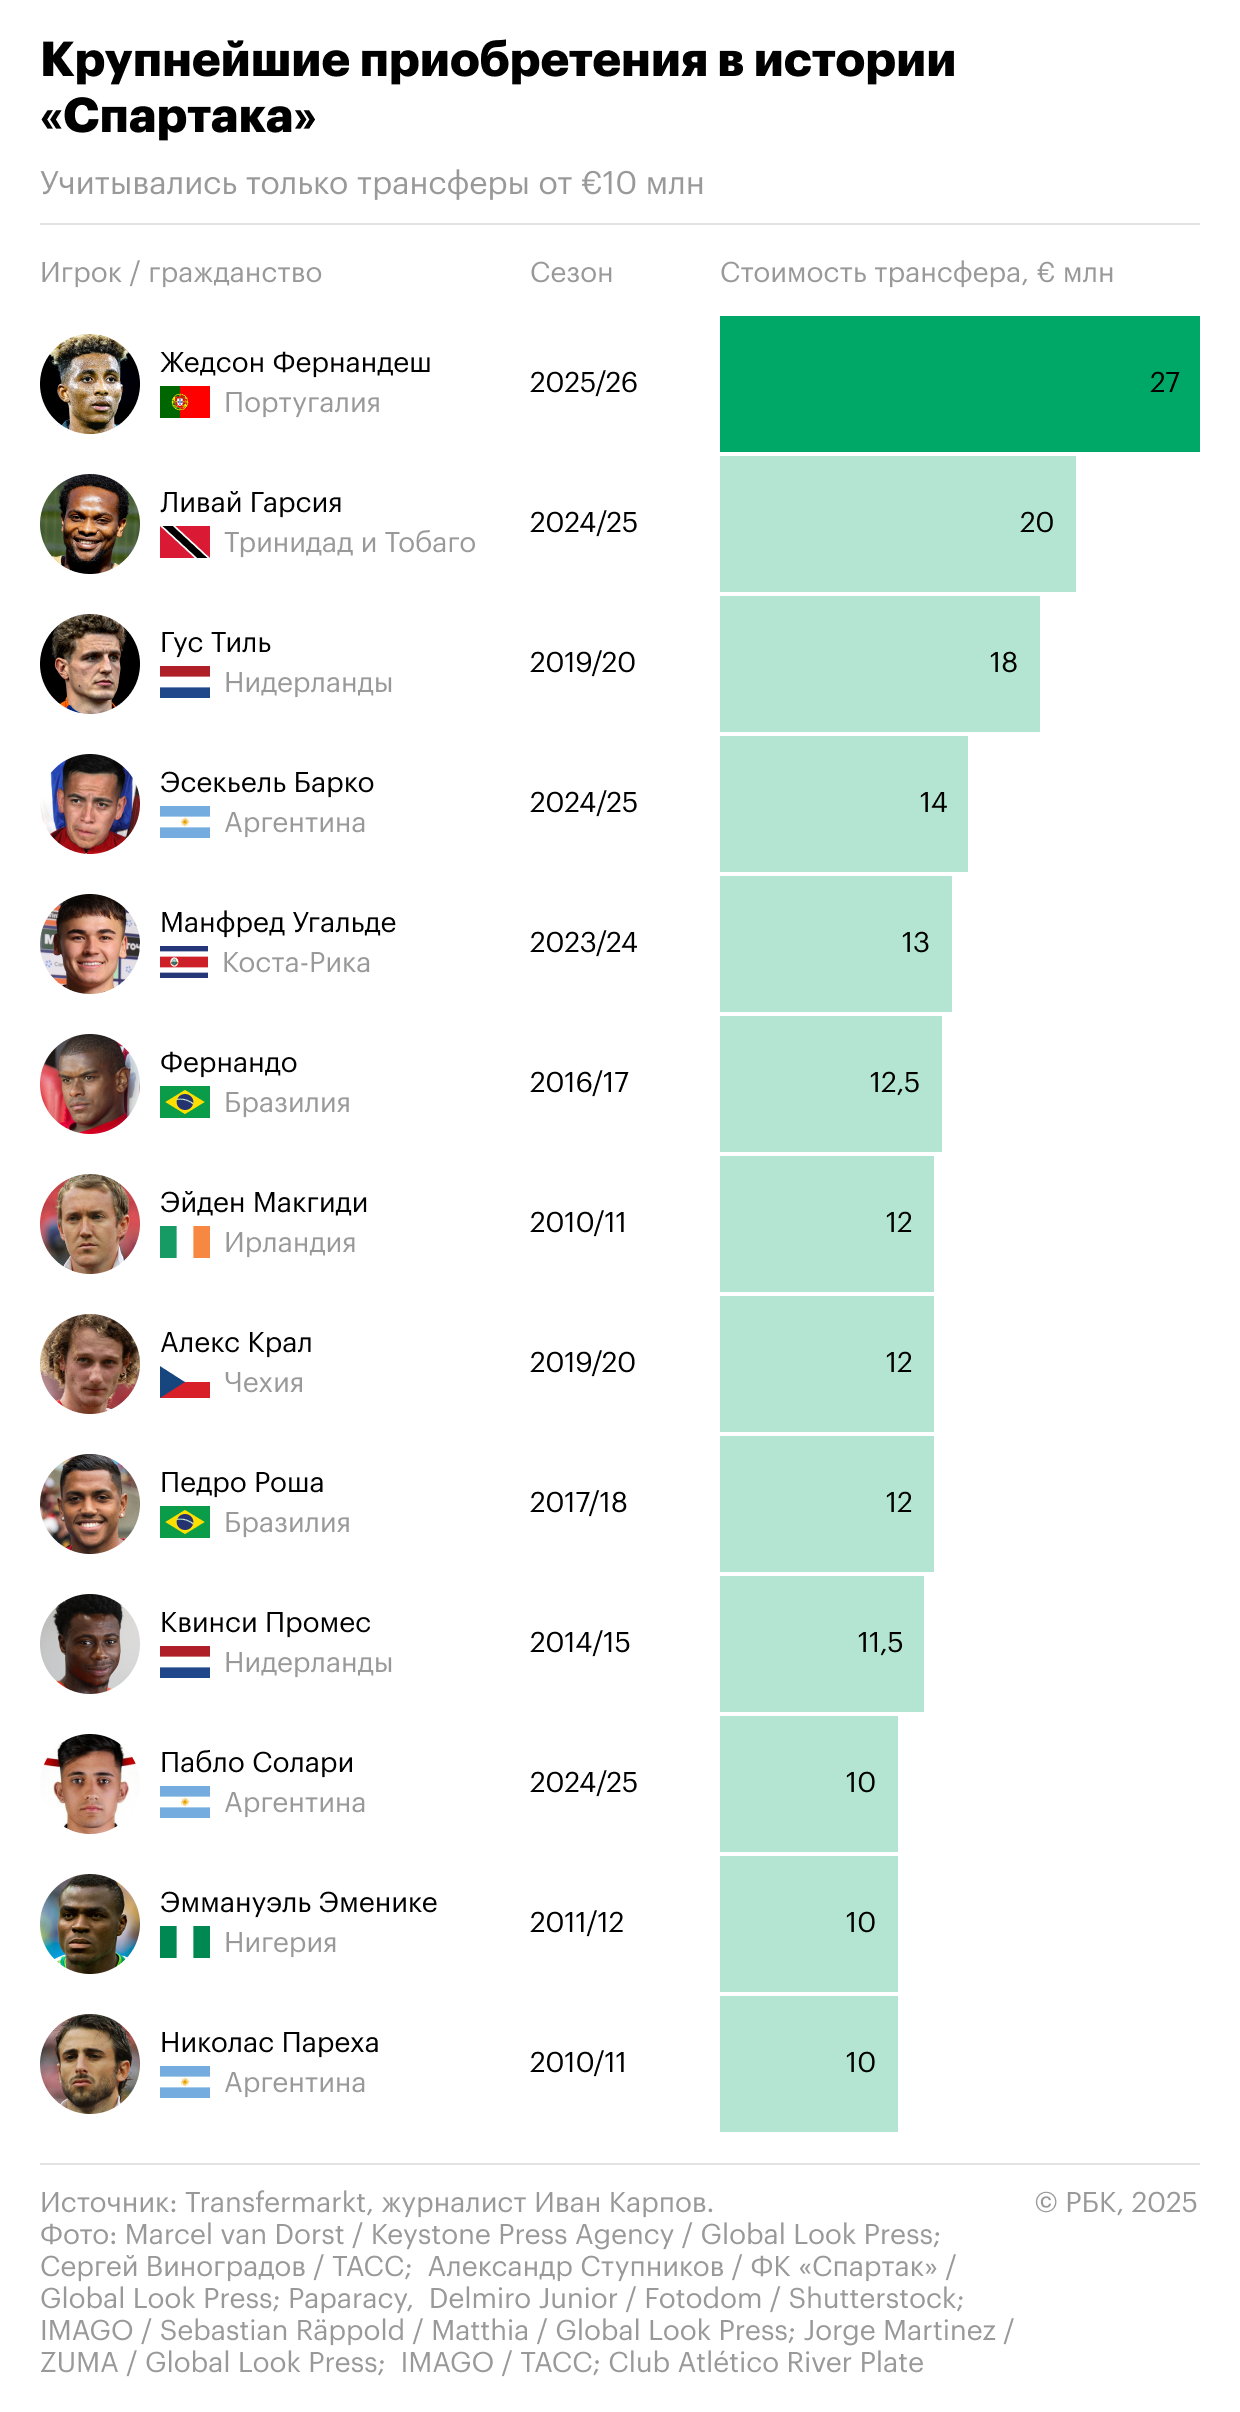Viewport: 1240px width, 2412px height.
Task: Select Квинси Промес portrait thumbnail
Action: (90, 1644)
